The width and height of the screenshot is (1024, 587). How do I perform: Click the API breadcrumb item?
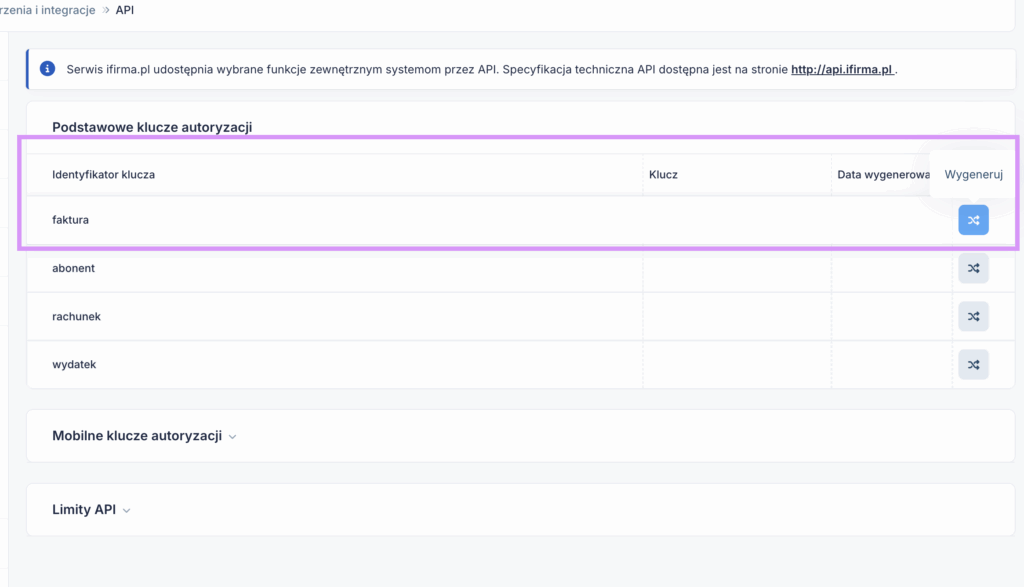coord(125,10)
